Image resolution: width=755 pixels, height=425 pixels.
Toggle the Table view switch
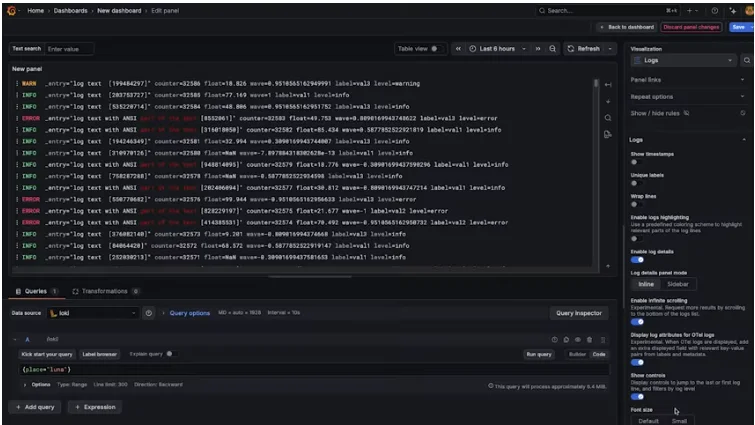435,48
